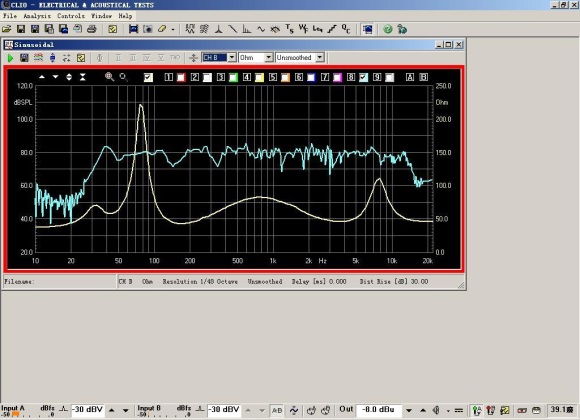The width and height of the screenshot is (580, 420).
Task: Expand the Unsmoothed smoothing dropdown
Action: tap(320, 58)
